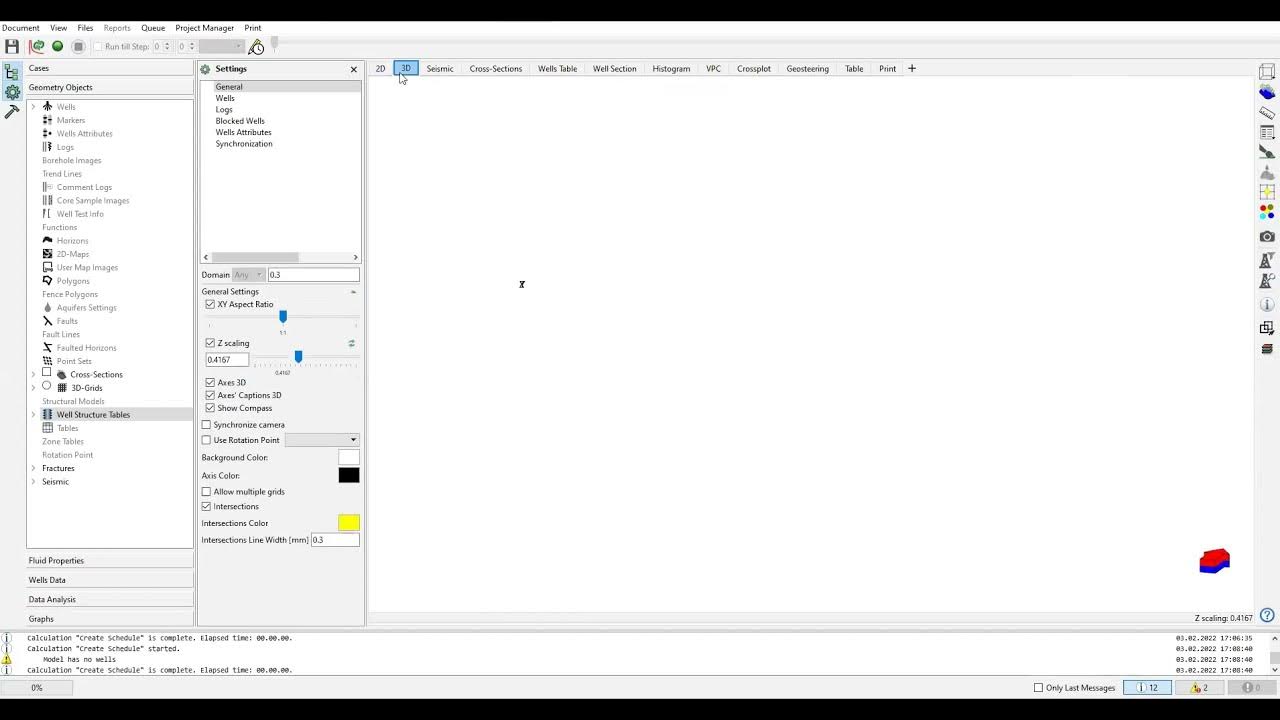Enable Use Rotation Point checkbox
1280x720 pixels.
pyautogui.click(x=207, y=440)
